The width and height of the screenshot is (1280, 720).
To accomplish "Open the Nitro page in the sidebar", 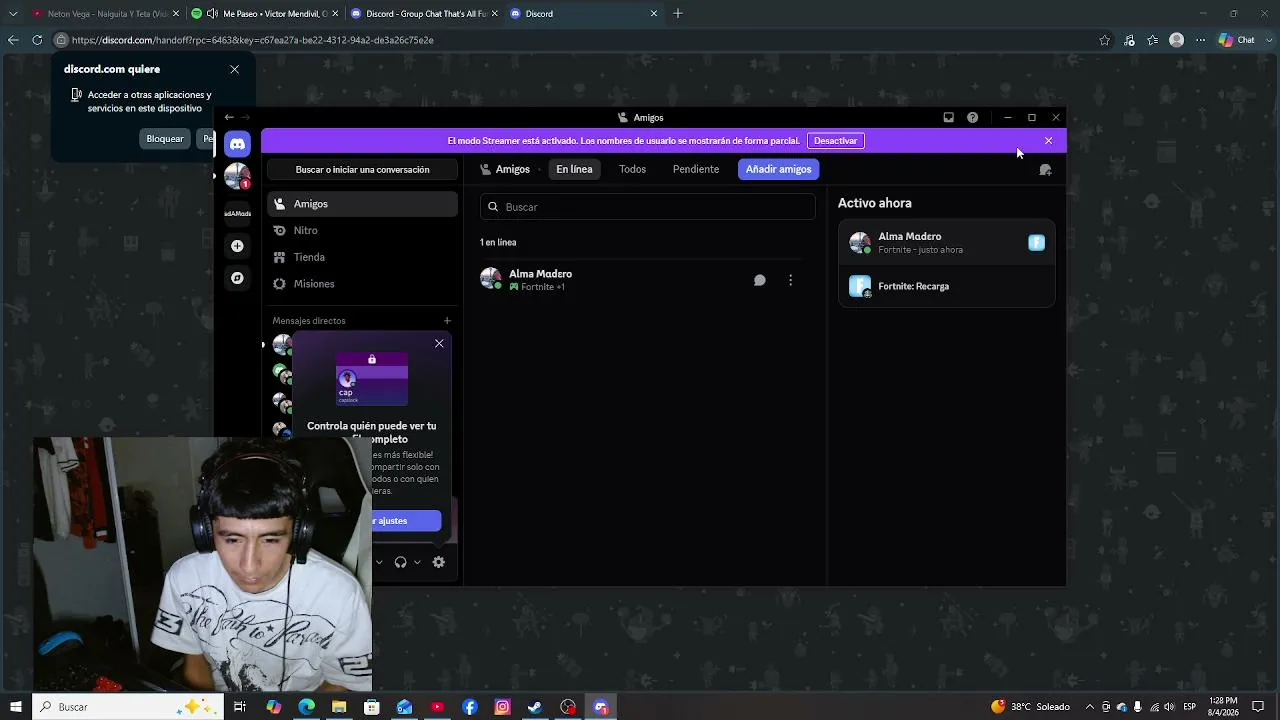I will click(362, 230).
